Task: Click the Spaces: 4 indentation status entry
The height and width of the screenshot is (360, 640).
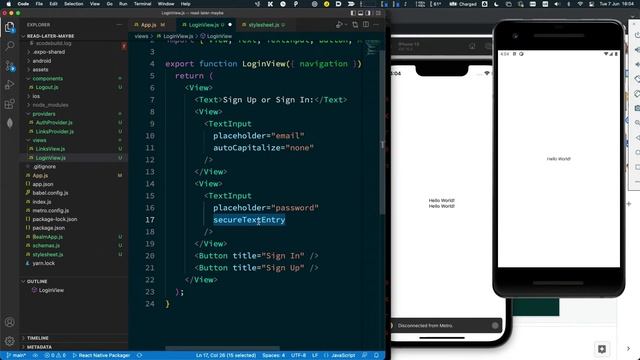Action: point(273,356)
